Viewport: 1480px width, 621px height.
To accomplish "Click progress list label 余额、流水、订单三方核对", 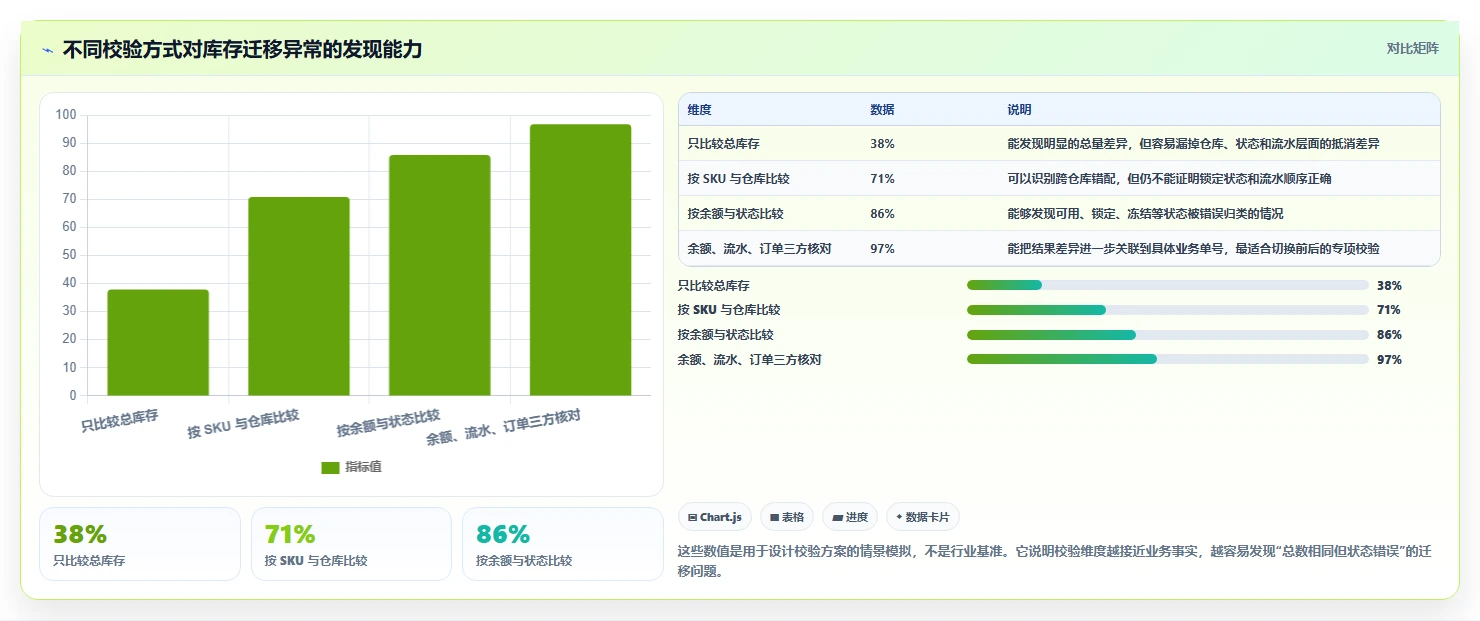I will coord(749,359).
